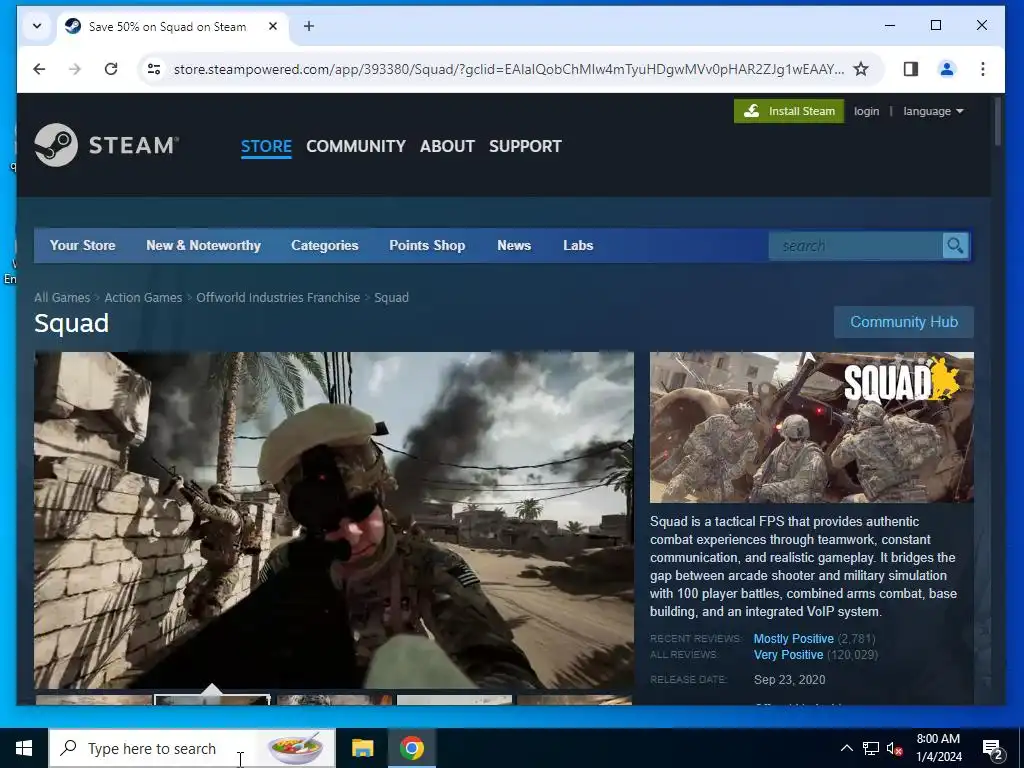Open site information icon in address bar

pos(154,69)
